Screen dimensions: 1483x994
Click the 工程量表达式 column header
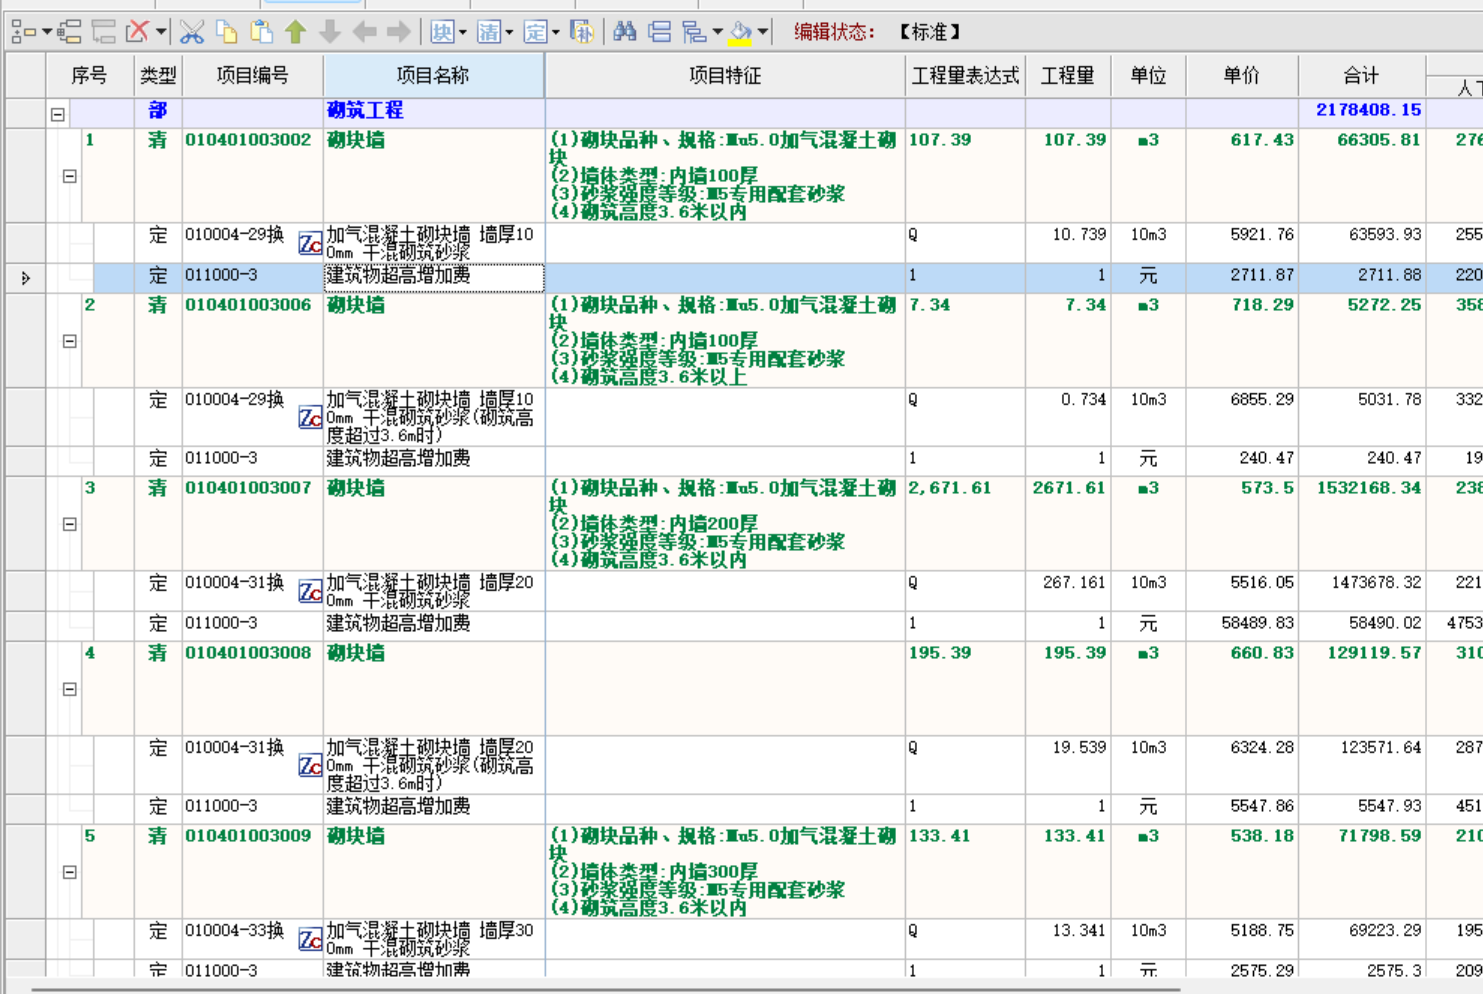coord(965,75)
